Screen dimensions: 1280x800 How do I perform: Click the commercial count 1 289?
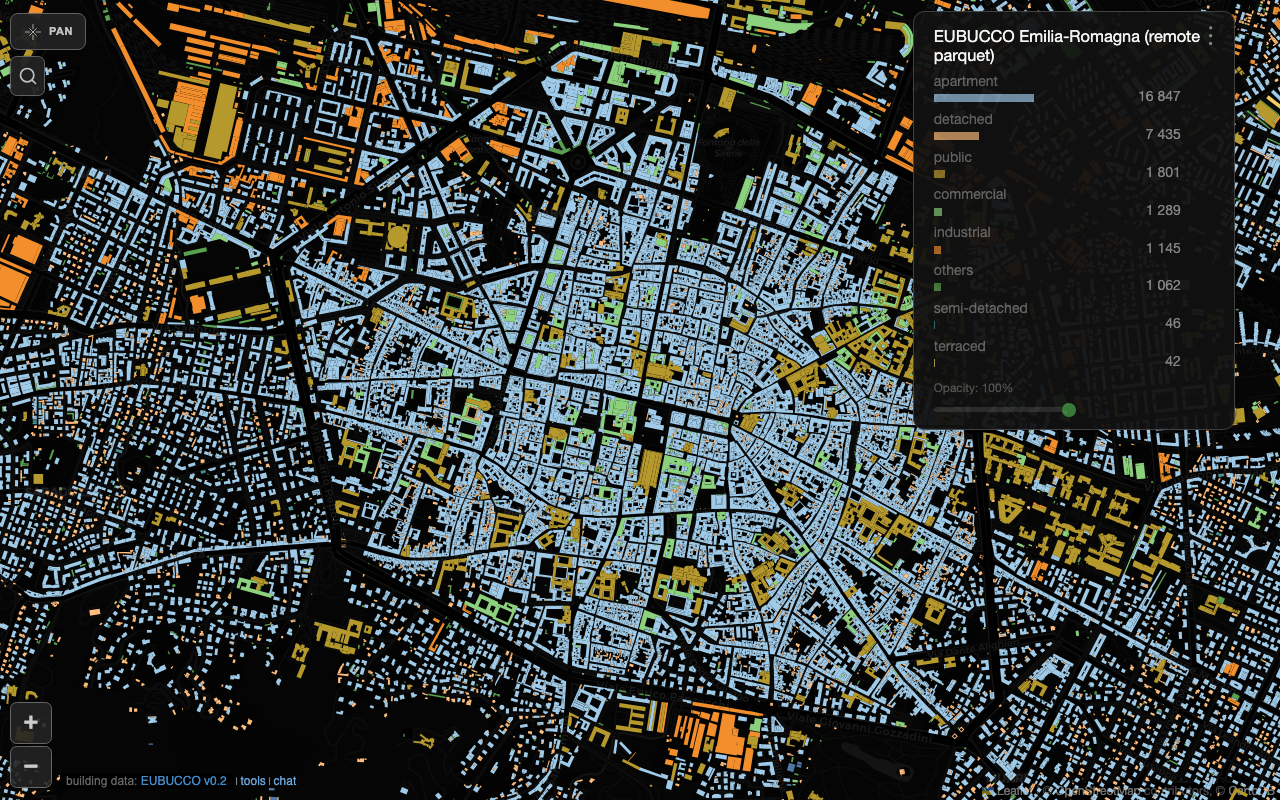click(1163, 210)
